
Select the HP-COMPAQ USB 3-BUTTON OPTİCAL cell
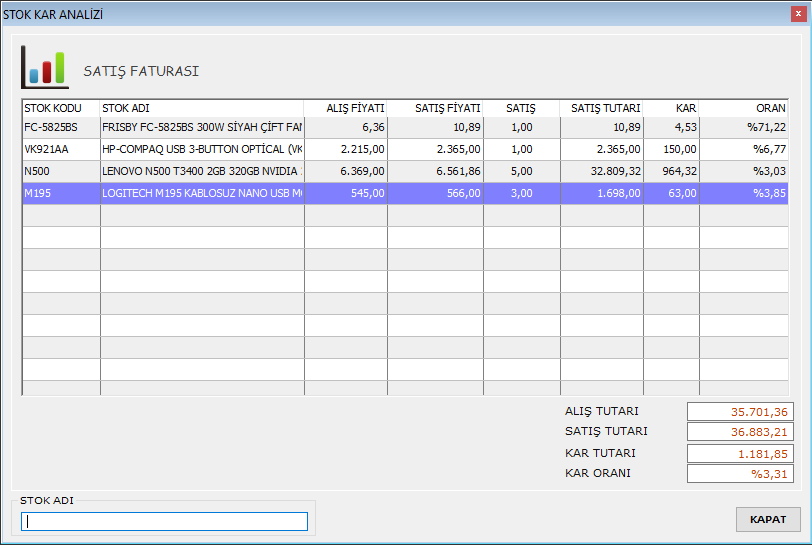point(202,149)
